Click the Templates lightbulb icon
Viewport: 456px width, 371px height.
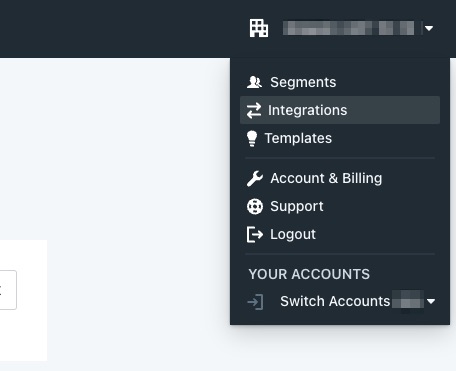tap(252, 138)
